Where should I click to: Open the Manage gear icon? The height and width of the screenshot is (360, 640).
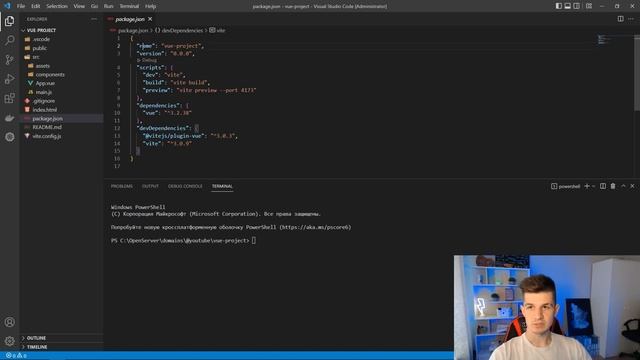click(x=9, y=341)
